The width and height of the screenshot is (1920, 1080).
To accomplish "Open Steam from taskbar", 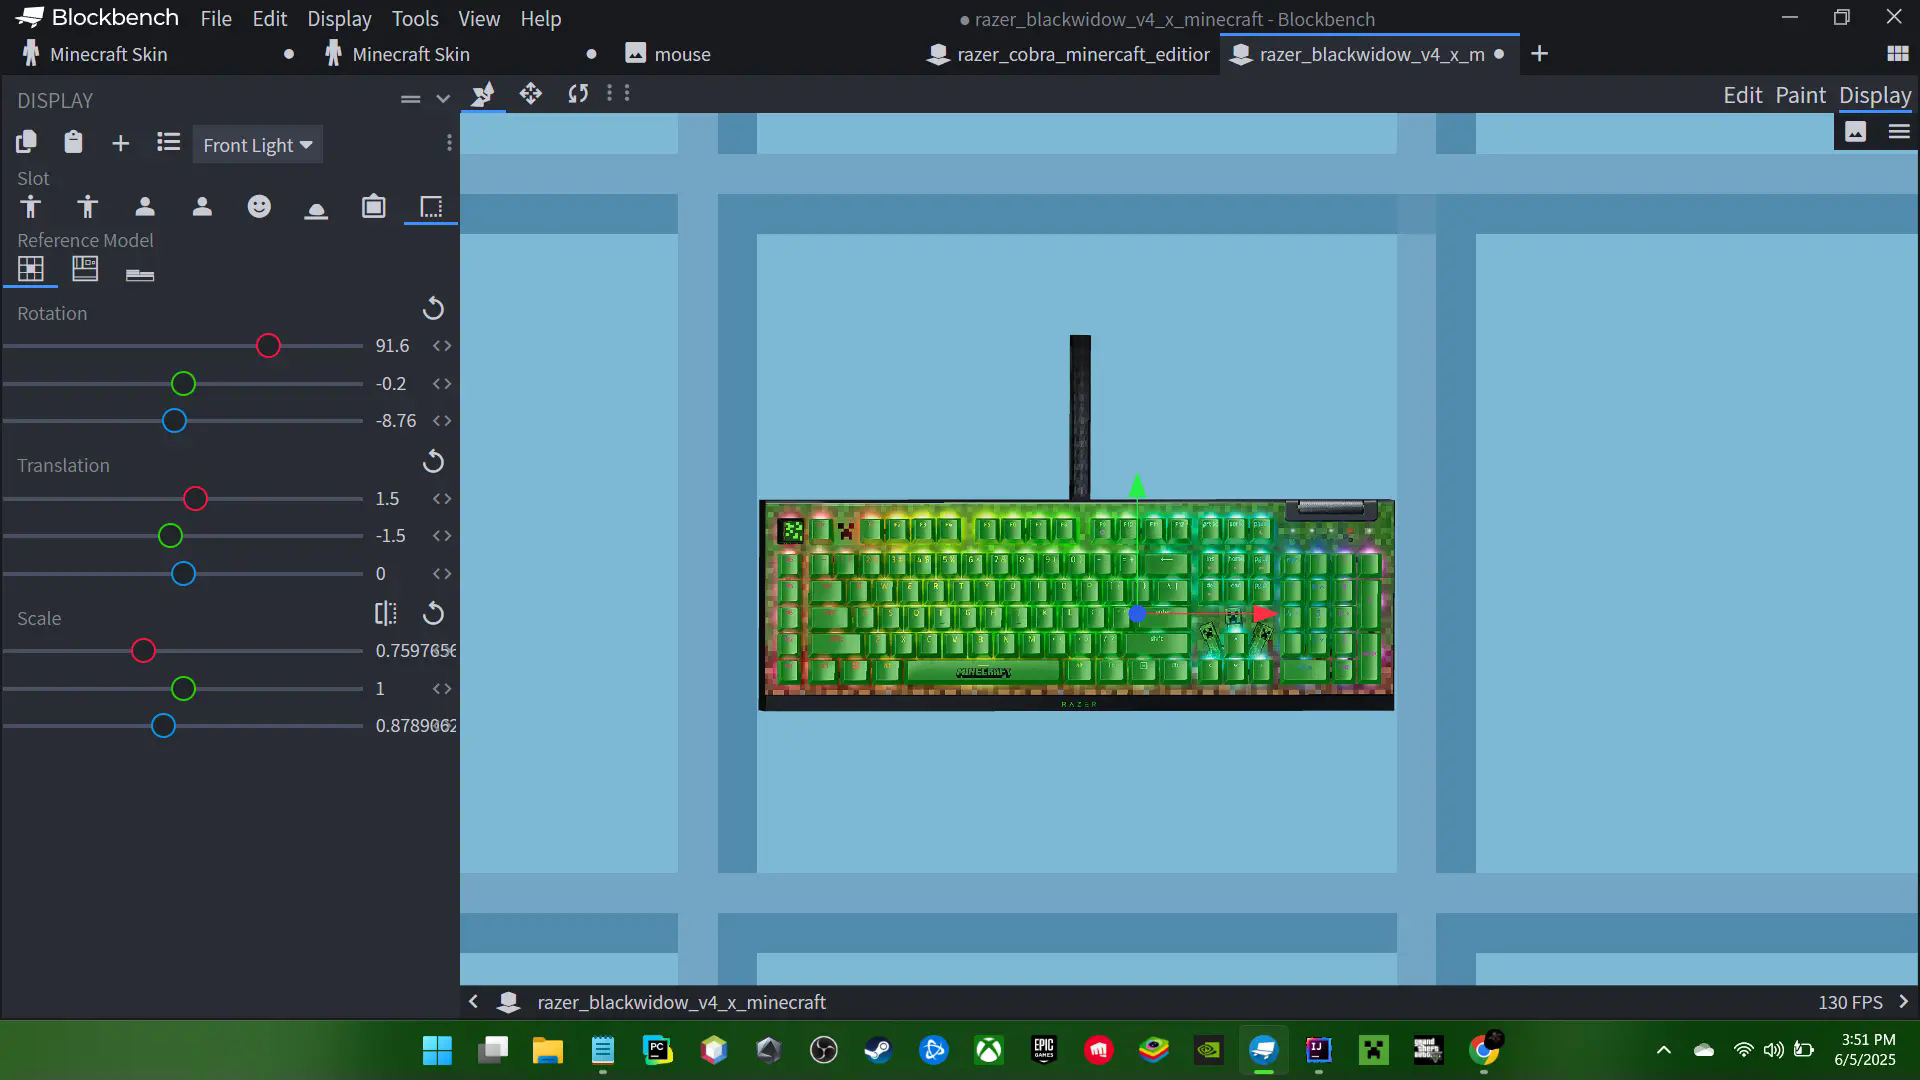I will [x=878, y=1050].
